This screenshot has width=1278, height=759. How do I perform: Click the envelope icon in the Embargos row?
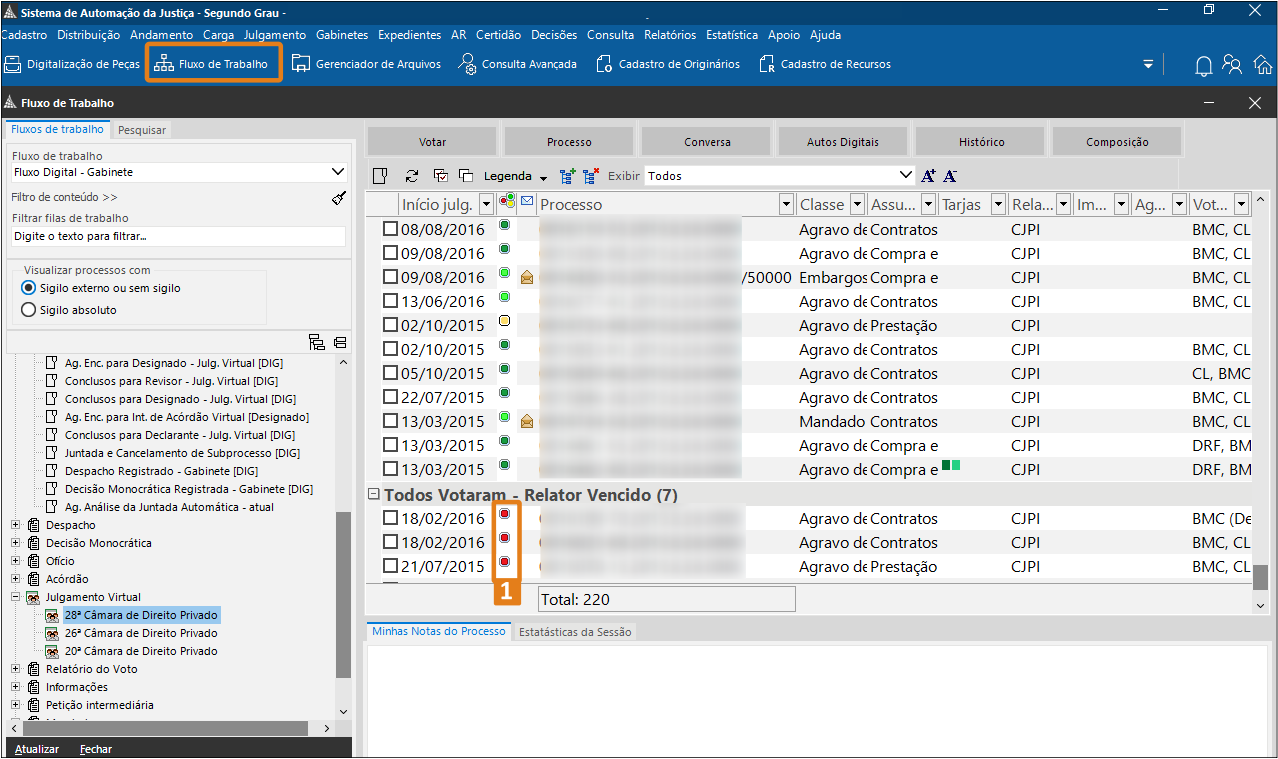tap(527, 278)
